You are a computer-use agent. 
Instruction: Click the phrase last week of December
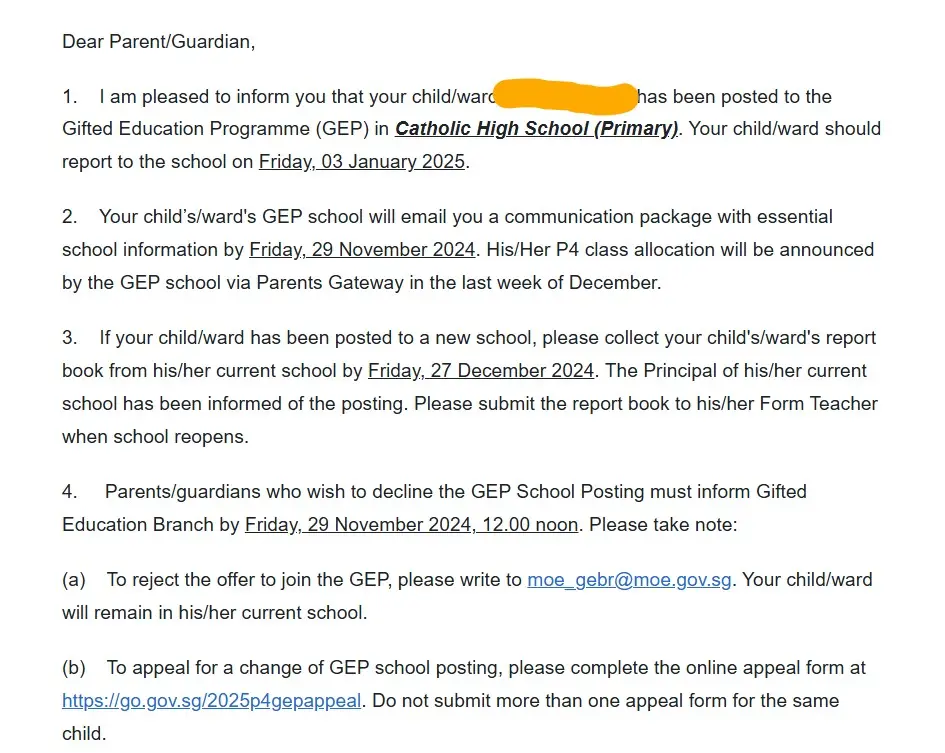coord(560,283)
